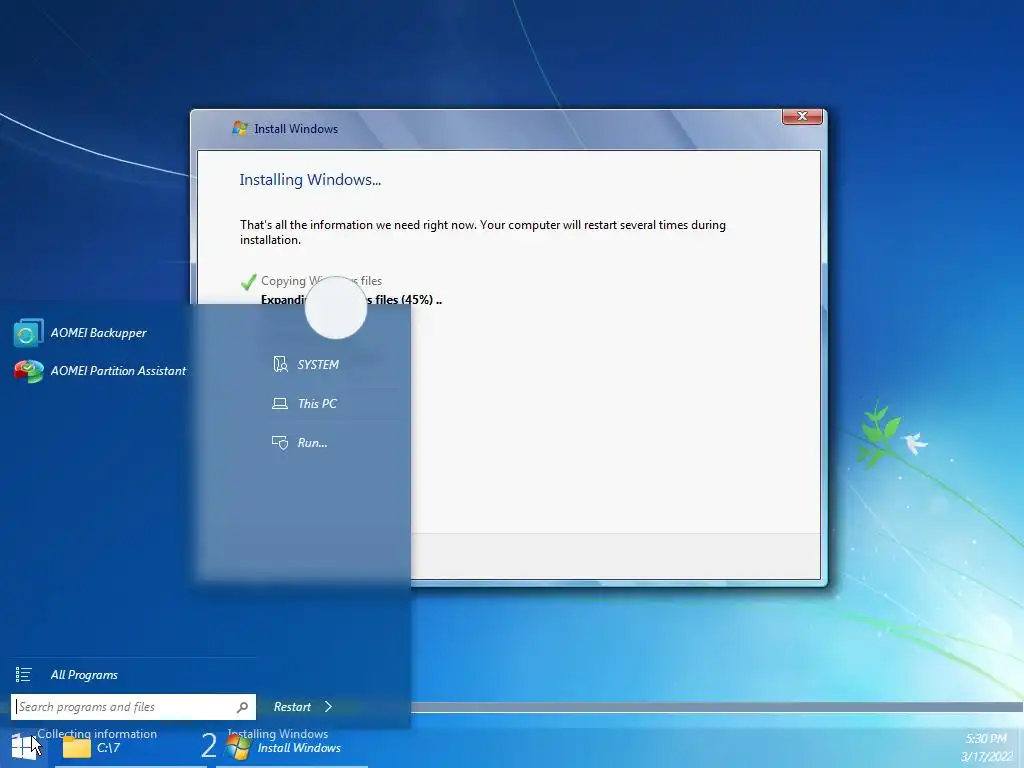
Task: Click the Restart button
Action: point(292,707)
